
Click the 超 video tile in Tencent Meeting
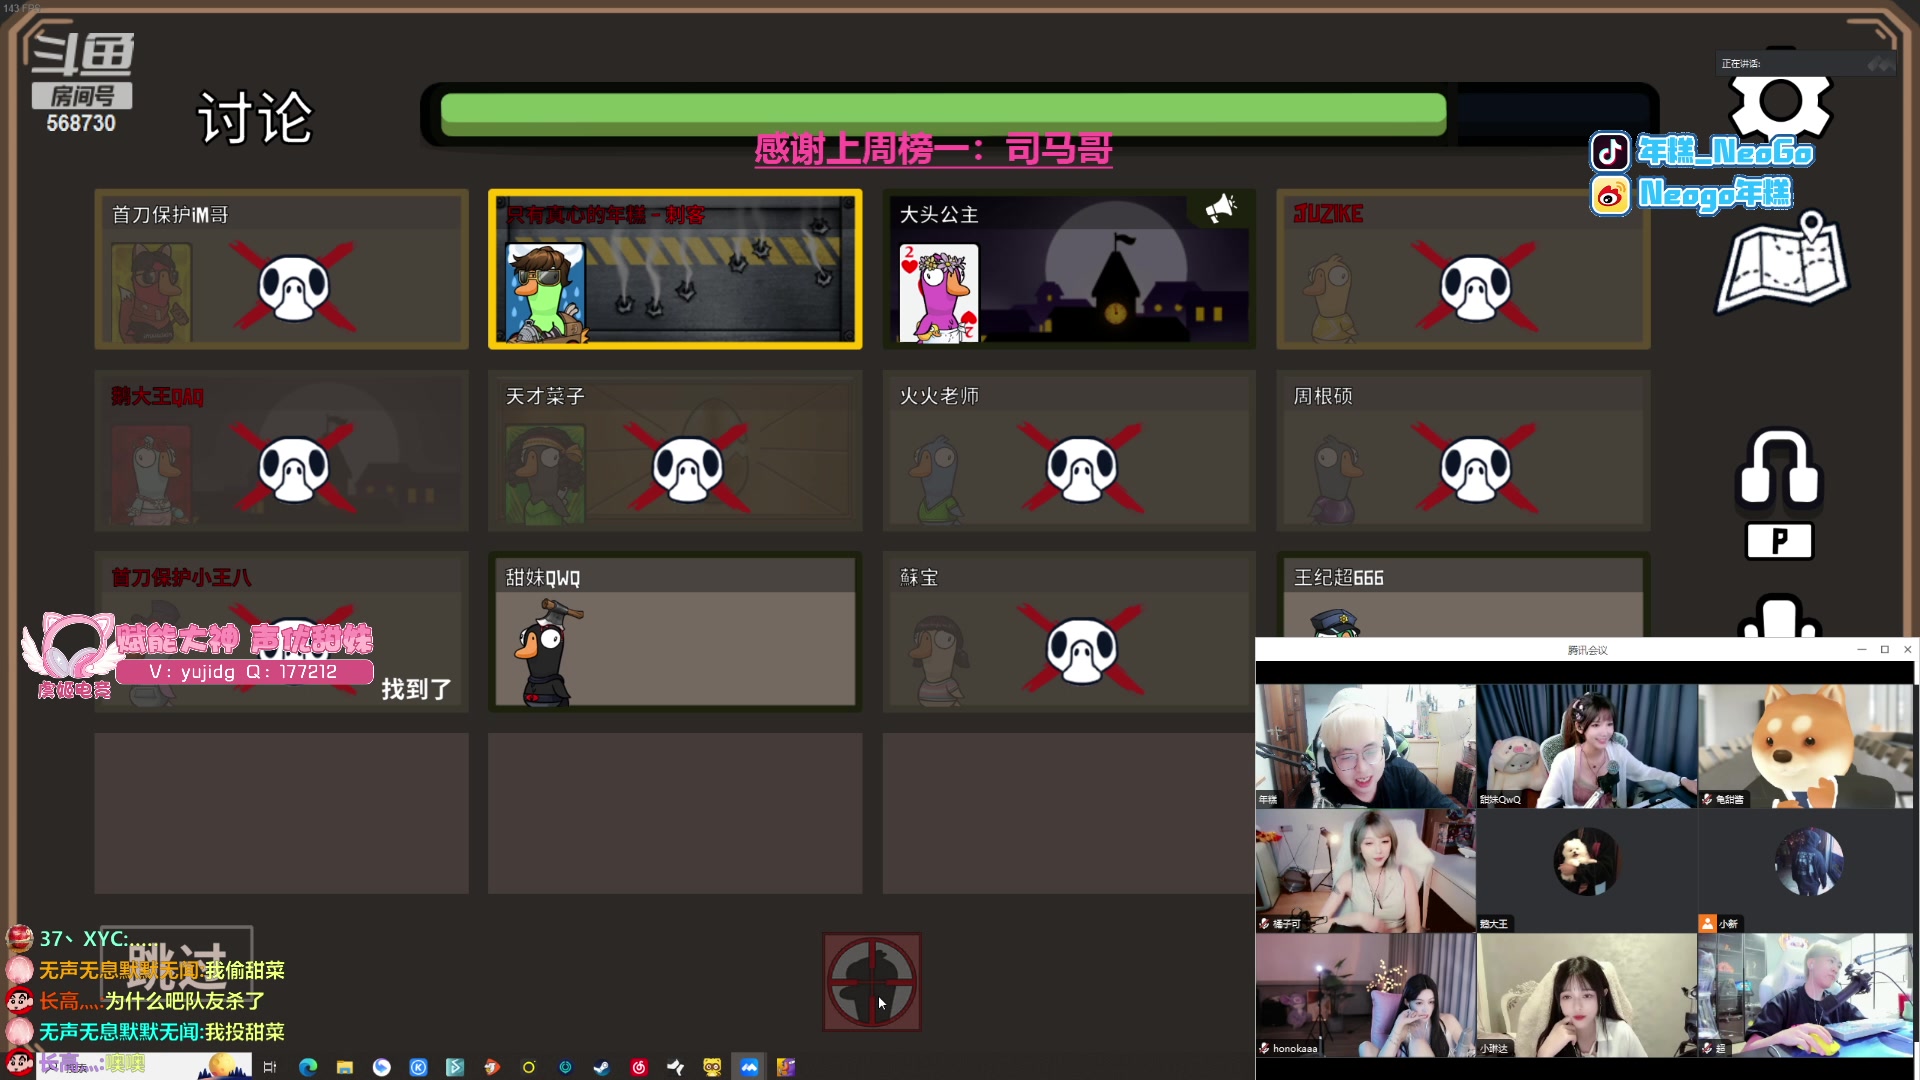click(x=1806, y=995)
